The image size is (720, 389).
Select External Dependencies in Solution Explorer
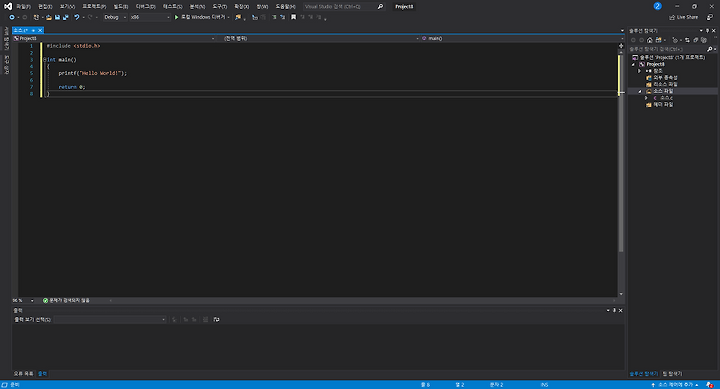(665, 78)
